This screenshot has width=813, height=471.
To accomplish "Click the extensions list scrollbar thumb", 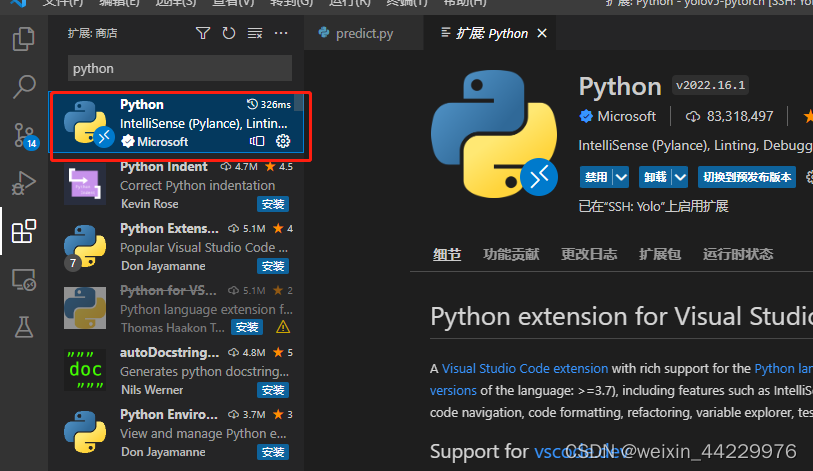I will [x=299, y=103].
